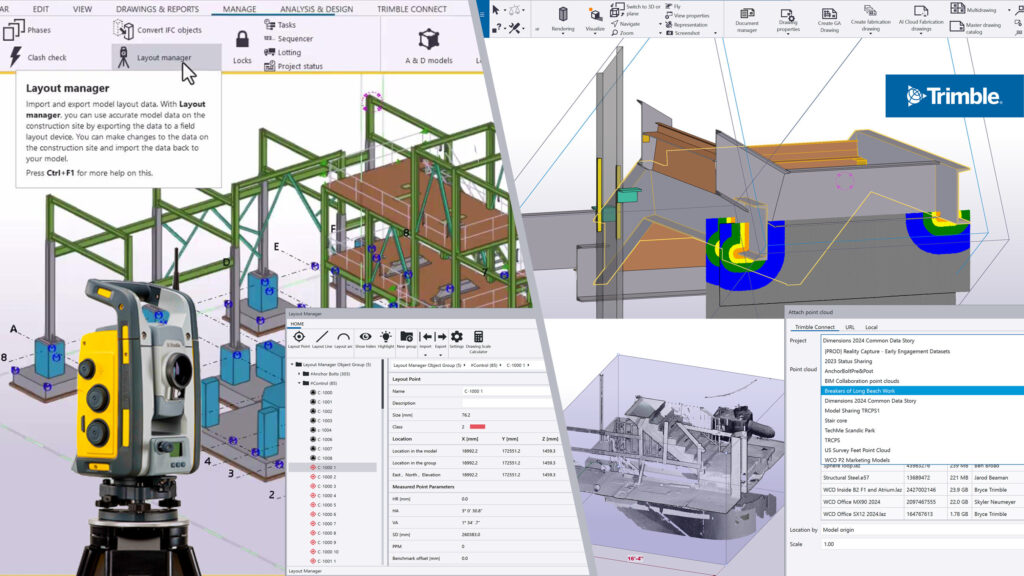
Task: Select the Breakers of Long Beach Work project
Action: pos(860,391)
